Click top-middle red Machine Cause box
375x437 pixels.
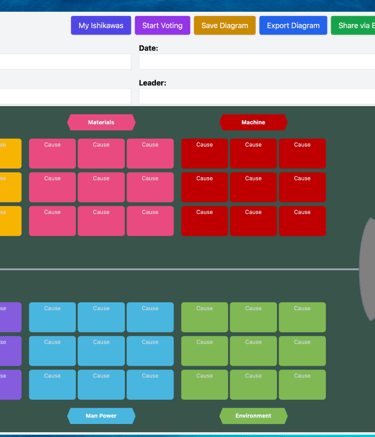click(253, 154)
